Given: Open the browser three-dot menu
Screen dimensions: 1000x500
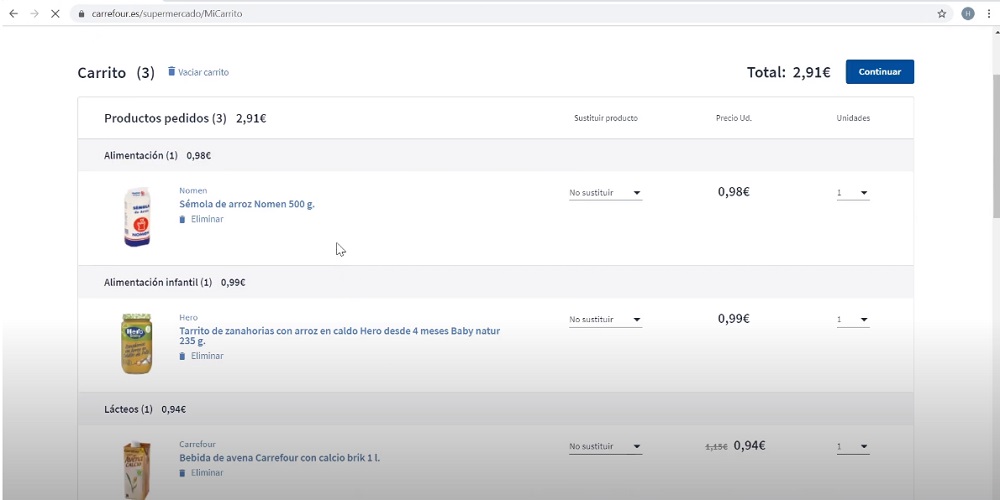Looking at the screenshot, I should click(x=989, y=14).
